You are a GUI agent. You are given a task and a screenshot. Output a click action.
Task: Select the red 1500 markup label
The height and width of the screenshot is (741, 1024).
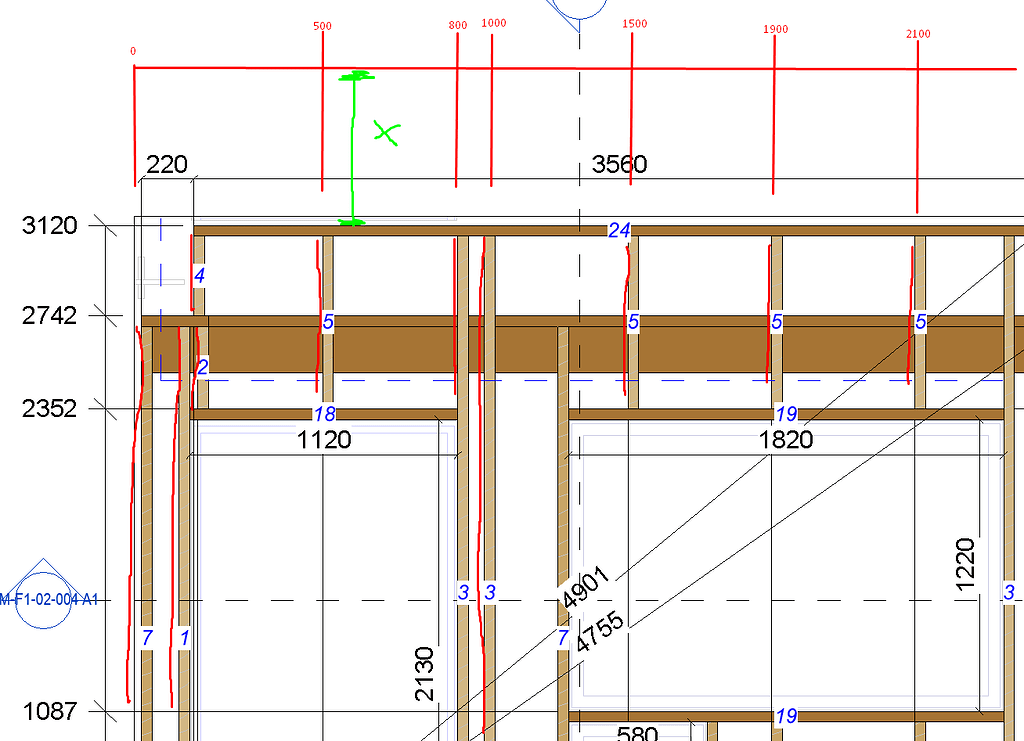pos(634,24)
